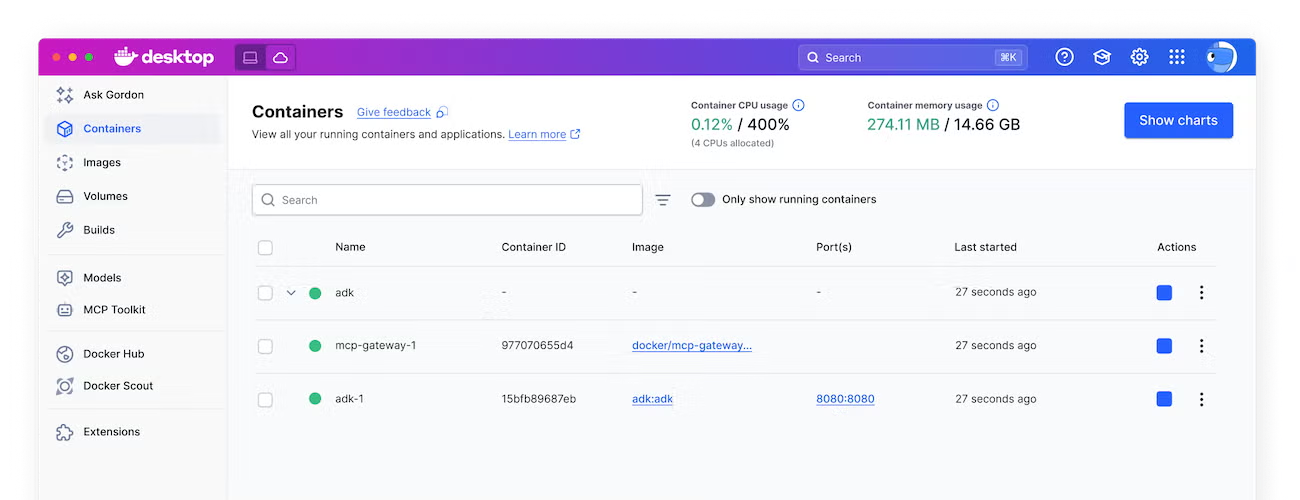Click the memory usage info icon
1300x500 pixels.
(992, 105)
